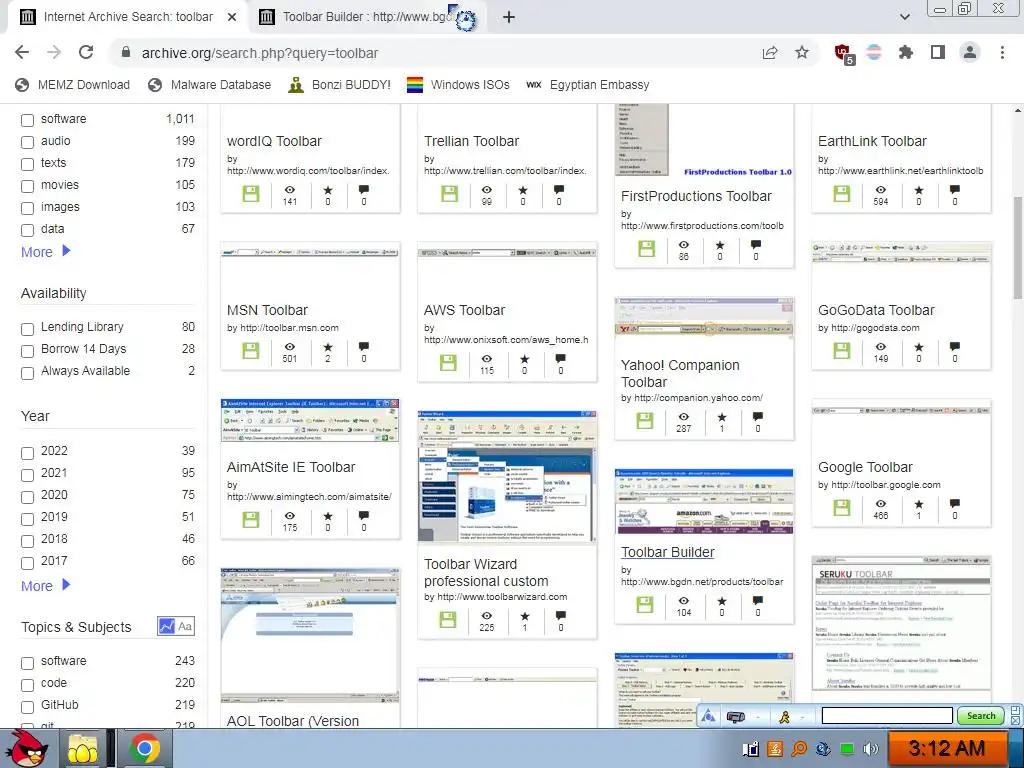Open the Toolbar Wizard screenshot thumbnail

507,477
